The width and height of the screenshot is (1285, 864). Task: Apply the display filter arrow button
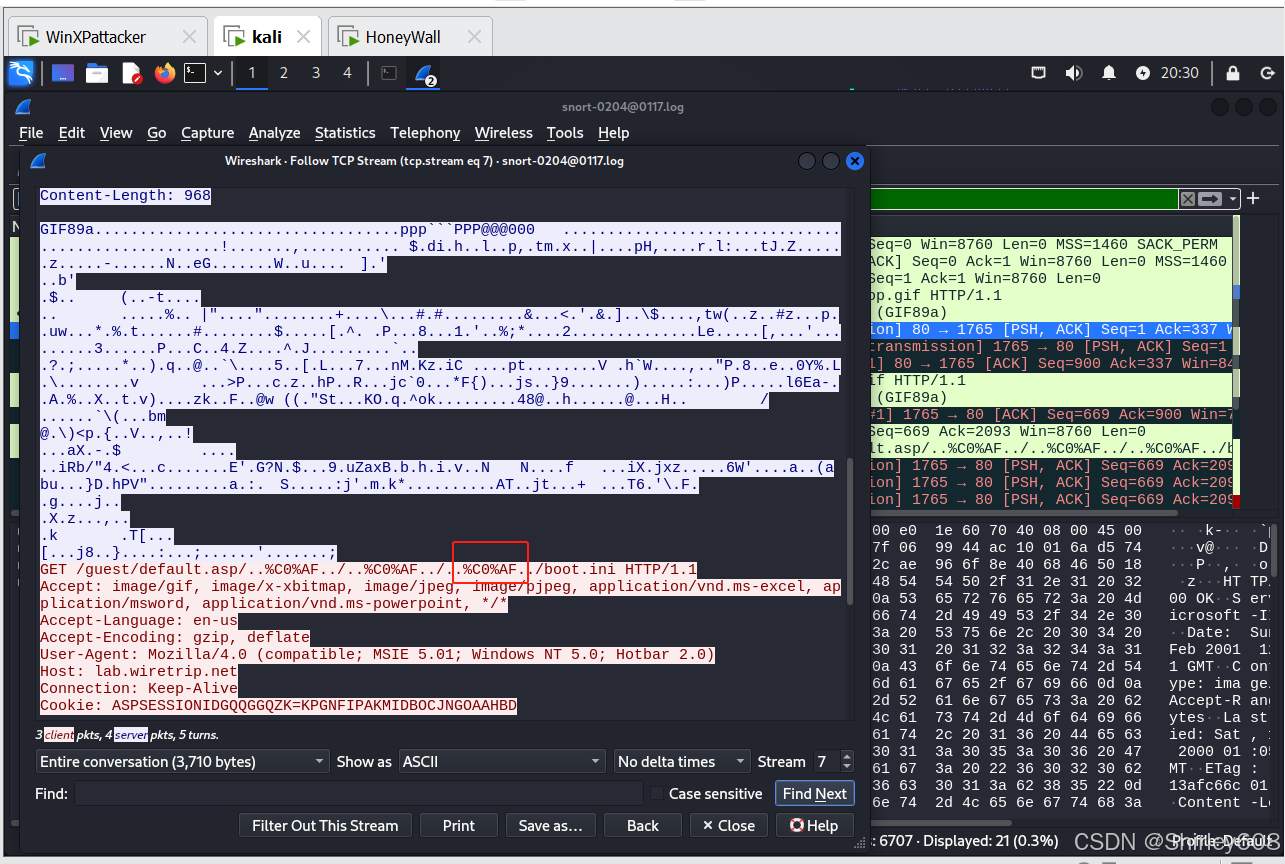pos(1211,198)
